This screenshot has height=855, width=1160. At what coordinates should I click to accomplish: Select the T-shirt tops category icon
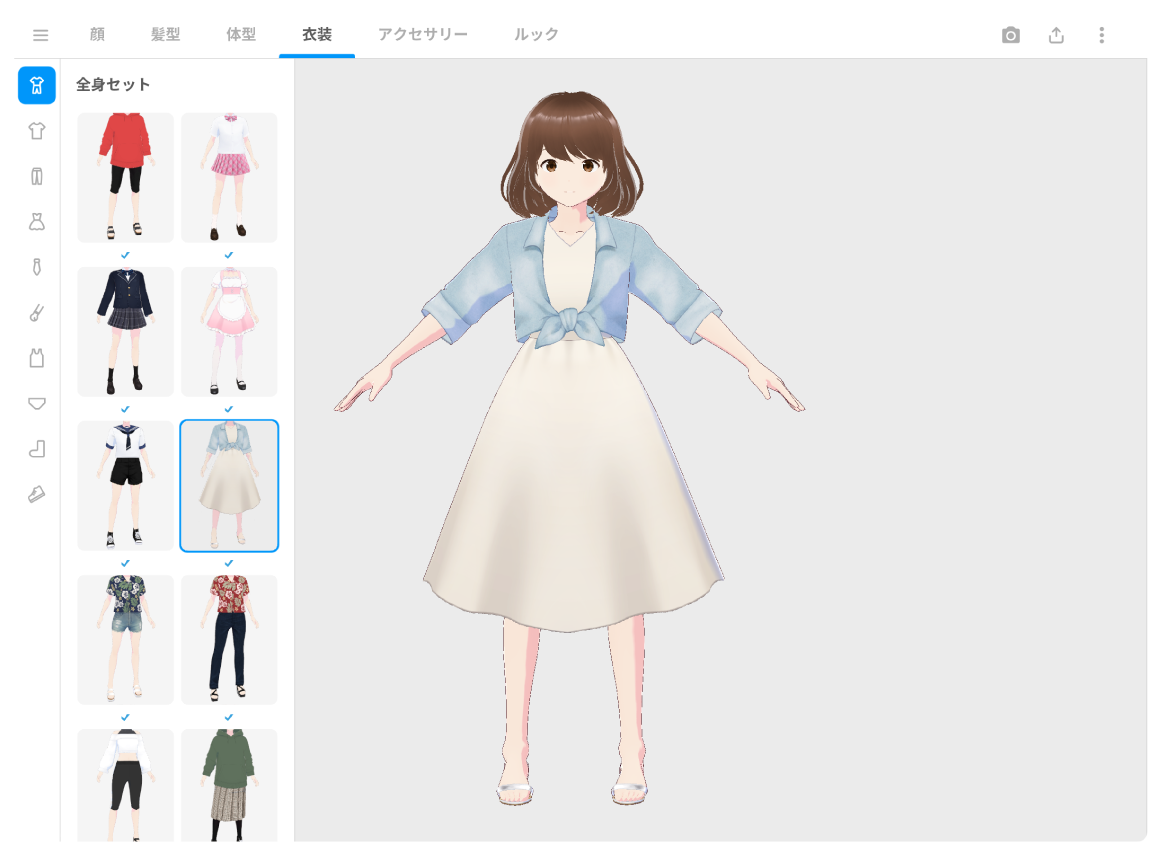pos(37,131)
